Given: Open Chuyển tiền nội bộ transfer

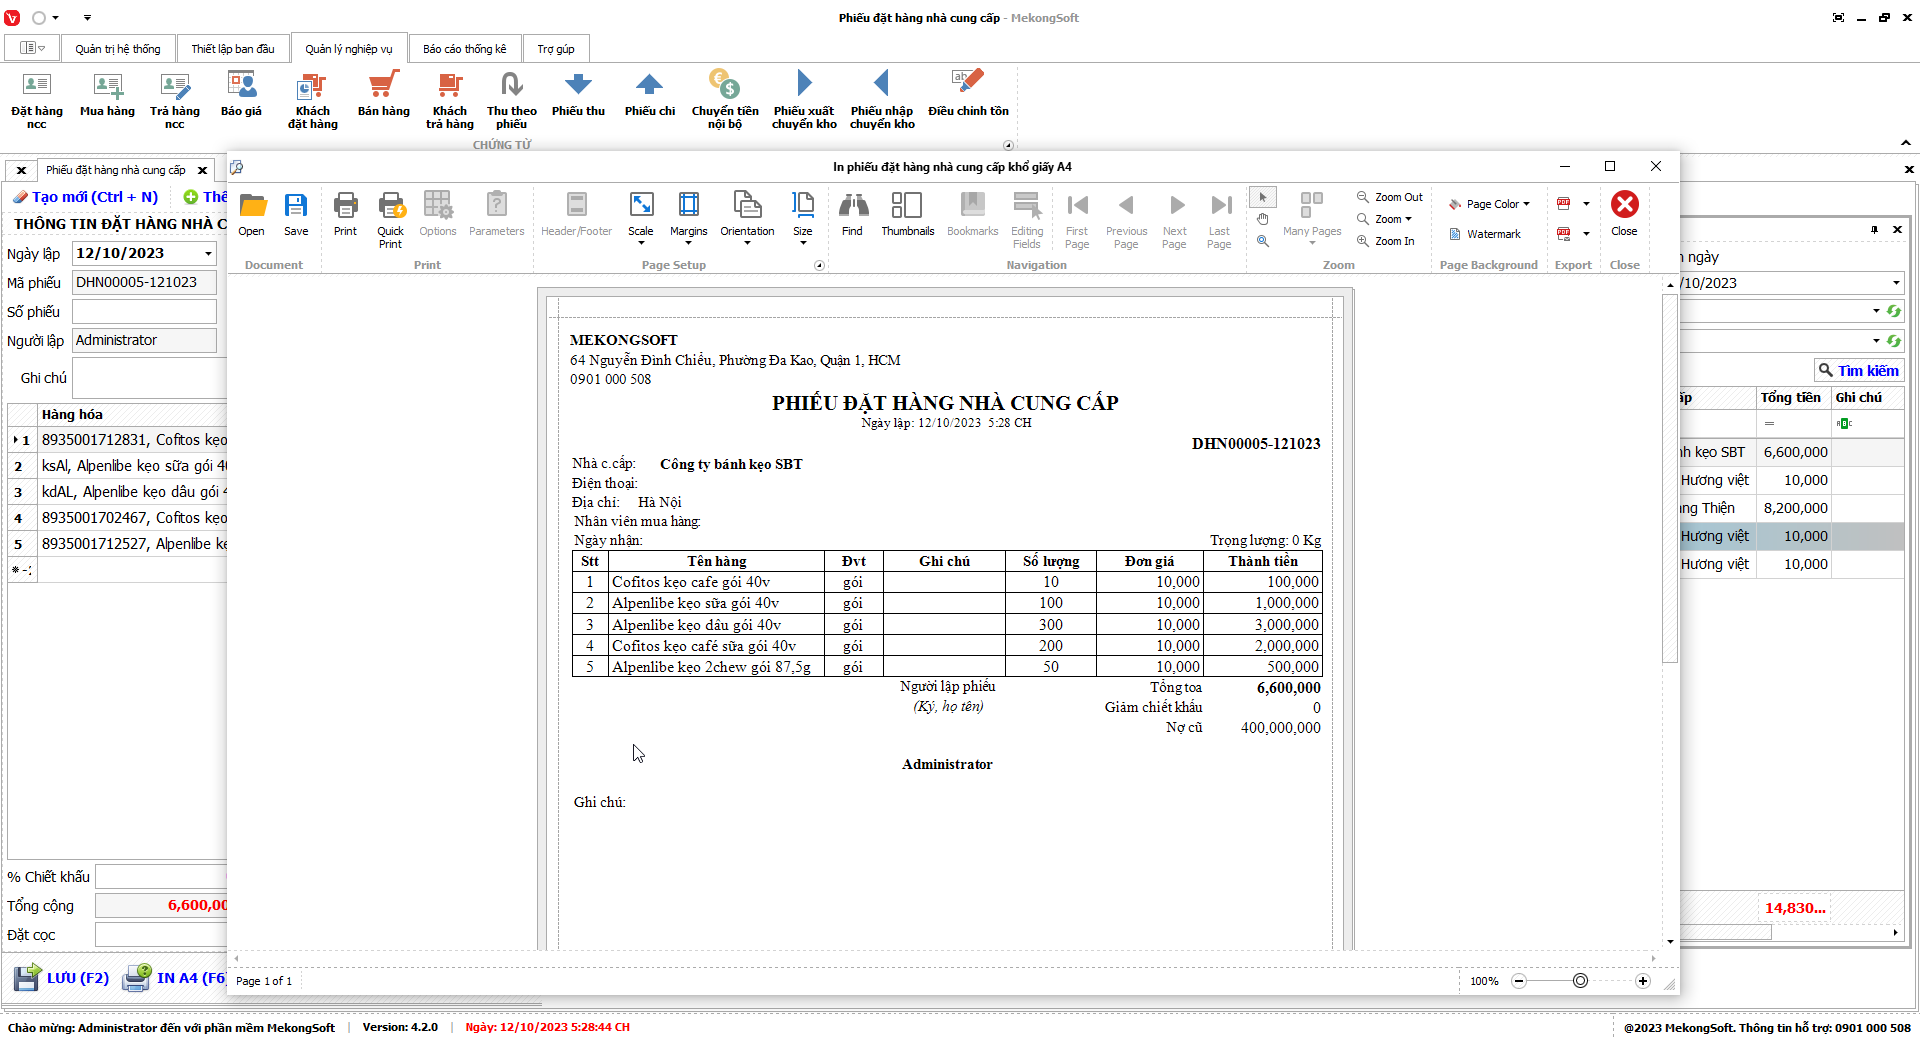Looking at the screenshot, I should coord(725,100).
